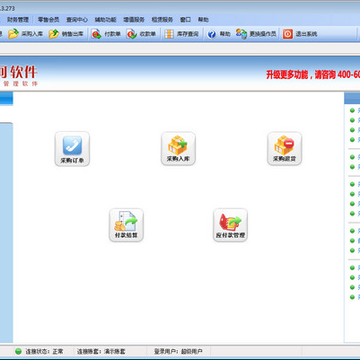This screenshot has height=360, width=360.
Task: Open the 应付款管理 payables management icon
Action: [230, 225]
